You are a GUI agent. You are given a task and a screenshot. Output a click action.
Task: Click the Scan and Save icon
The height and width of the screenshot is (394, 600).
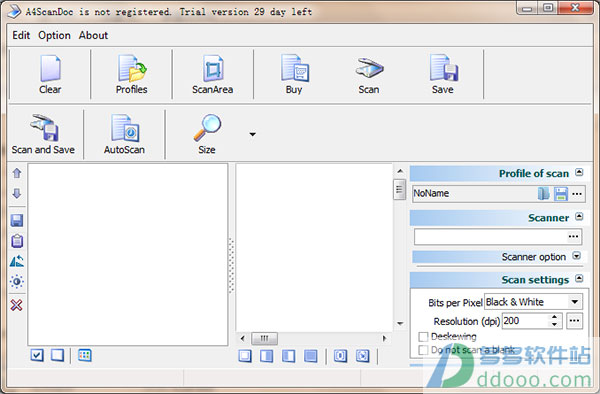pos(44,128)
